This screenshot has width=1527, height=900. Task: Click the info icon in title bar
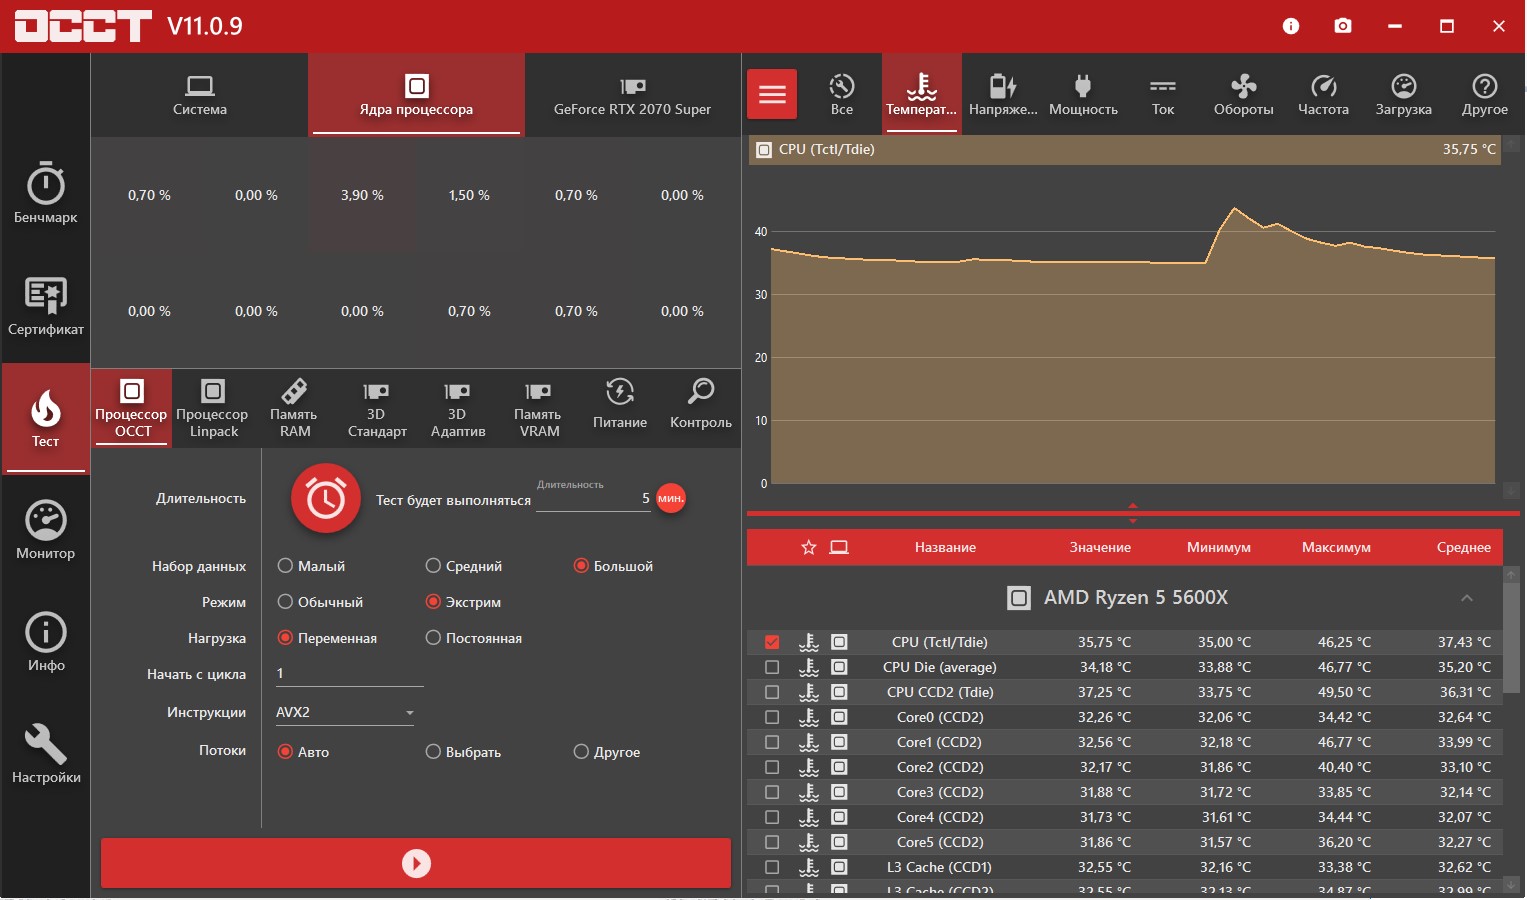click(x=1291, y=26)
